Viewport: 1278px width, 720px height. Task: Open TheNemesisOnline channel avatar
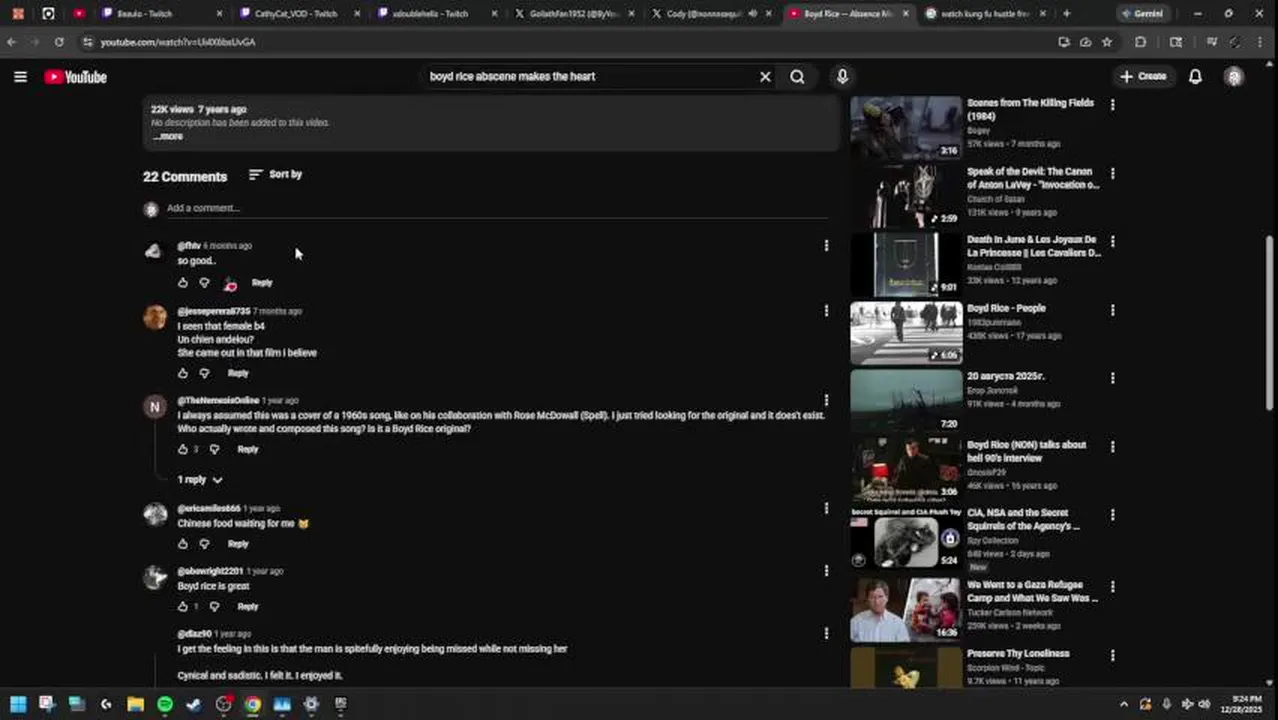click(155, 407)
